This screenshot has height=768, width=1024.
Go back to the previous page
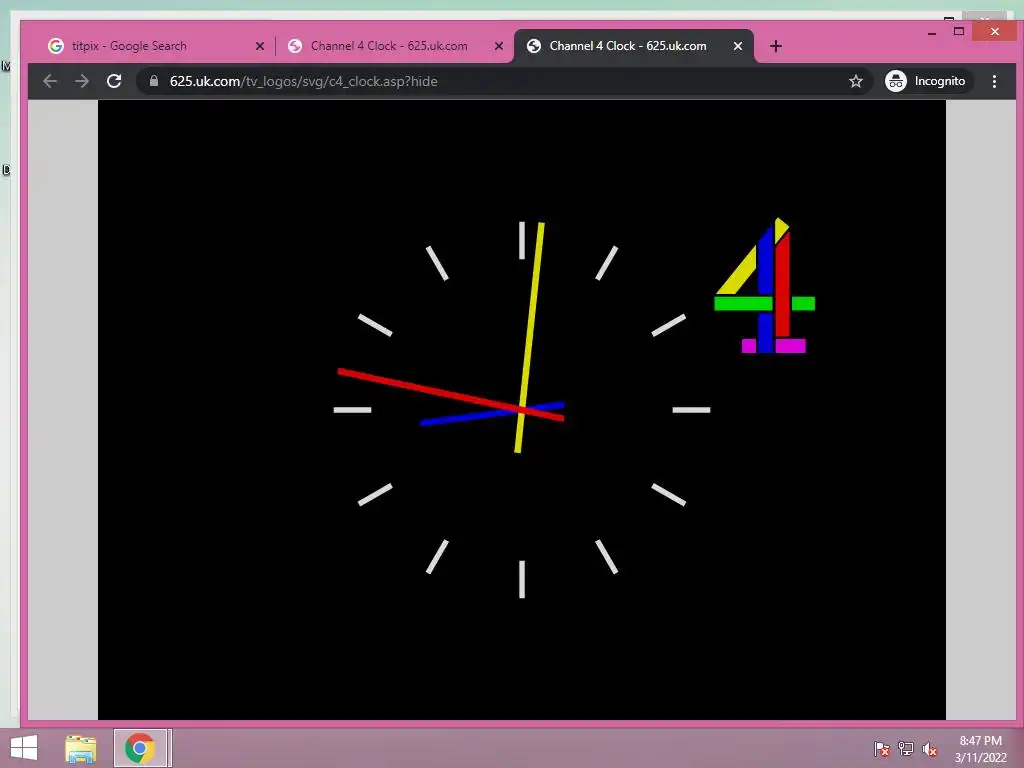(50, 81)
